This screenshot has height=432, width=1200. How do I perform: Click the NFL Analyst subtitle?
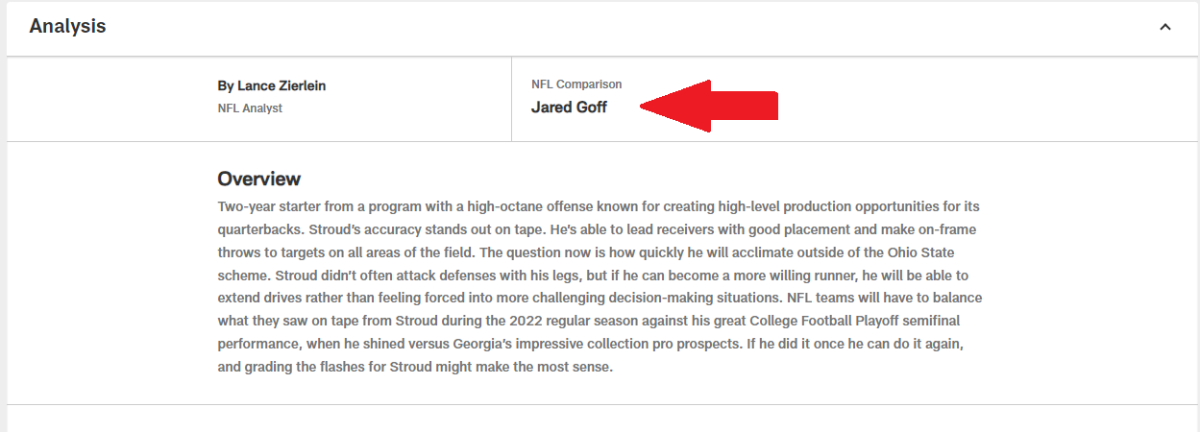pyautogui.click(x=250, y=108)
